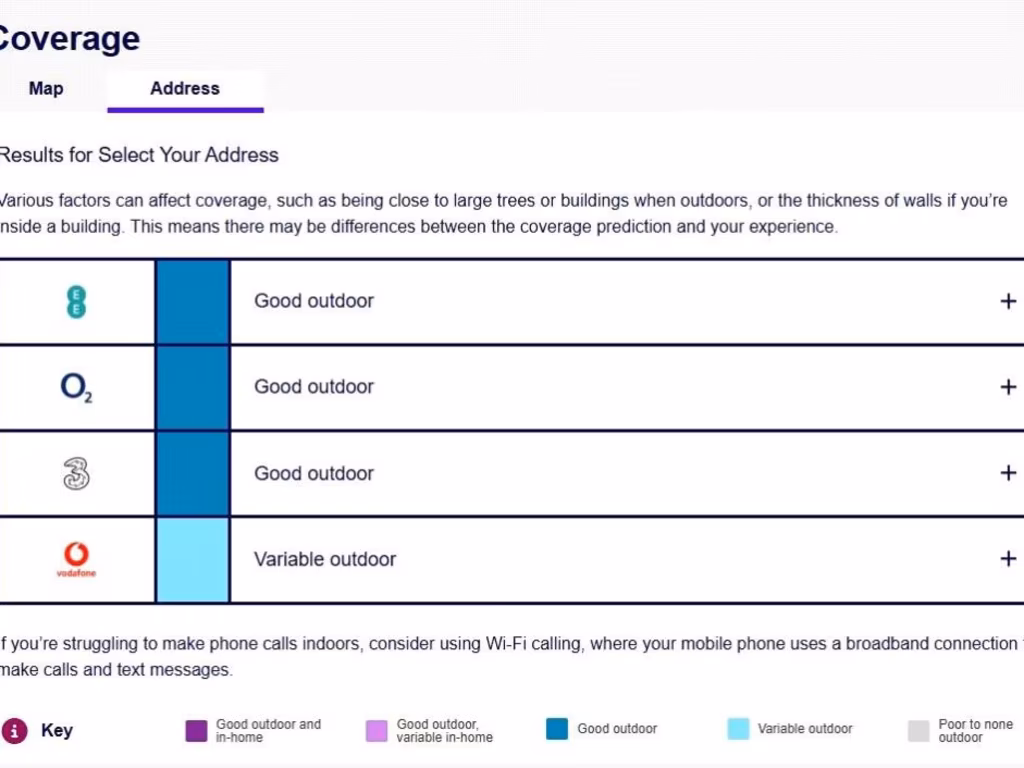
Task: Click EE's dark blue coverage color block
Action: (193, 301)
